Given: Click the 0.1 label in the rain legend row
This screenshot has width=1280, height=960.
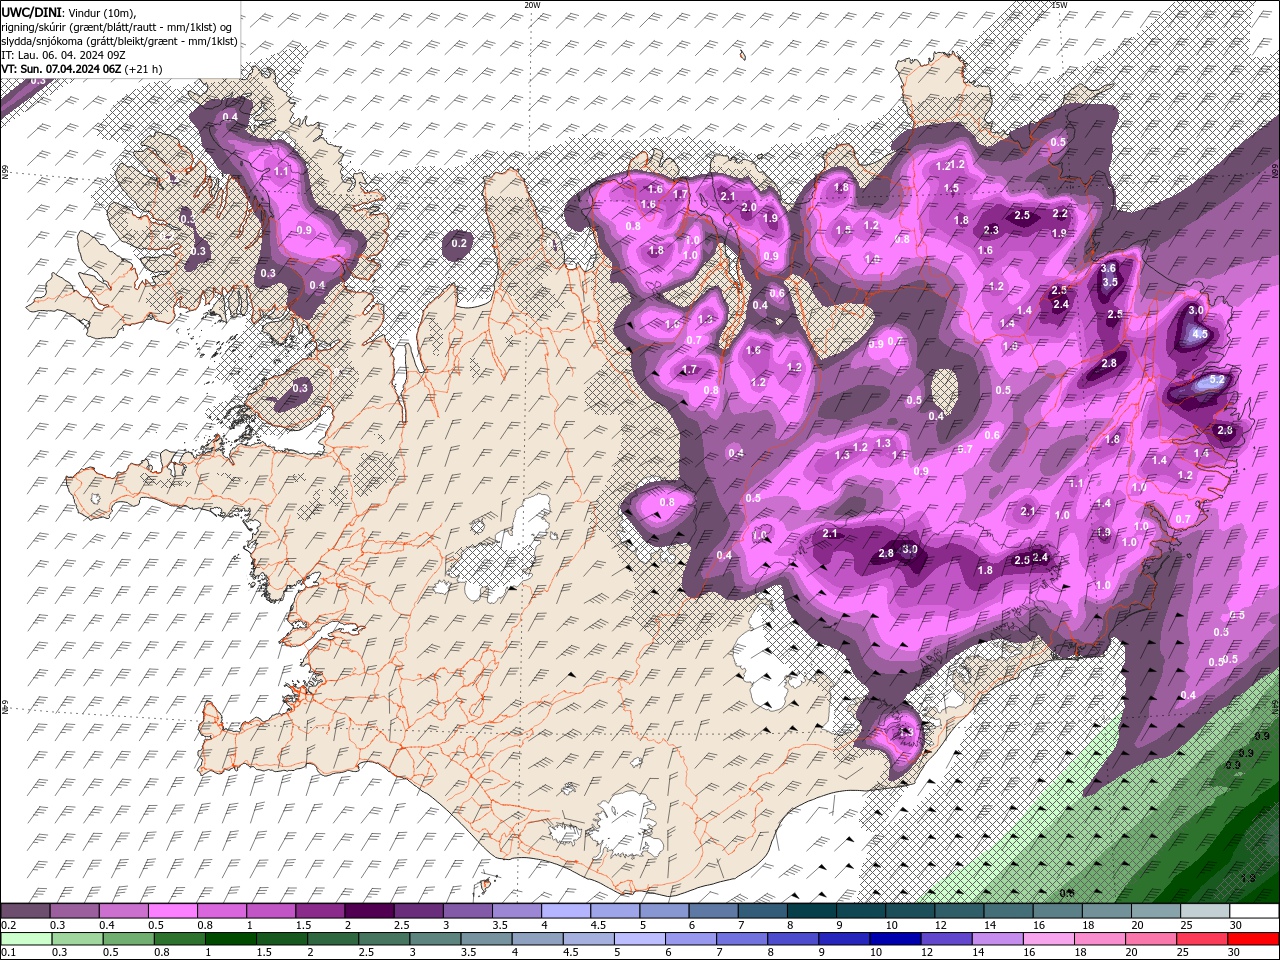Looking at the screenshot, I should (9, 952).
